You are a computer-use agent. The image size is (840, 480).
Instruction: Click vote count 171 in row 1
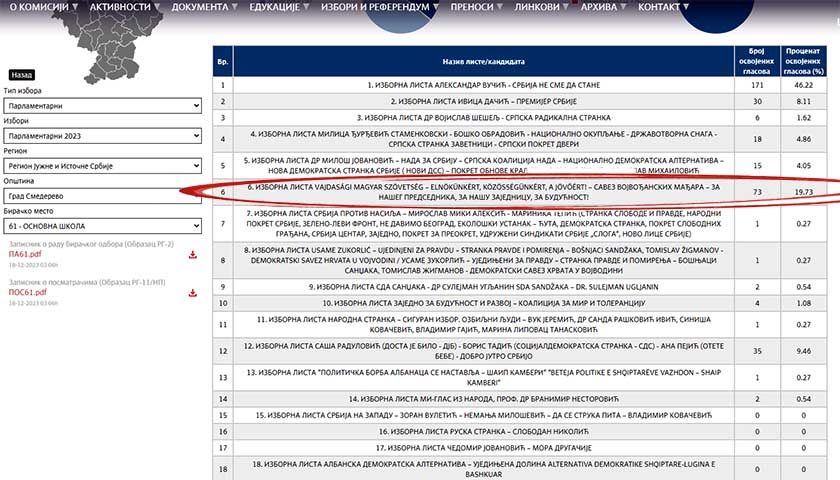[x=757, y=85]
